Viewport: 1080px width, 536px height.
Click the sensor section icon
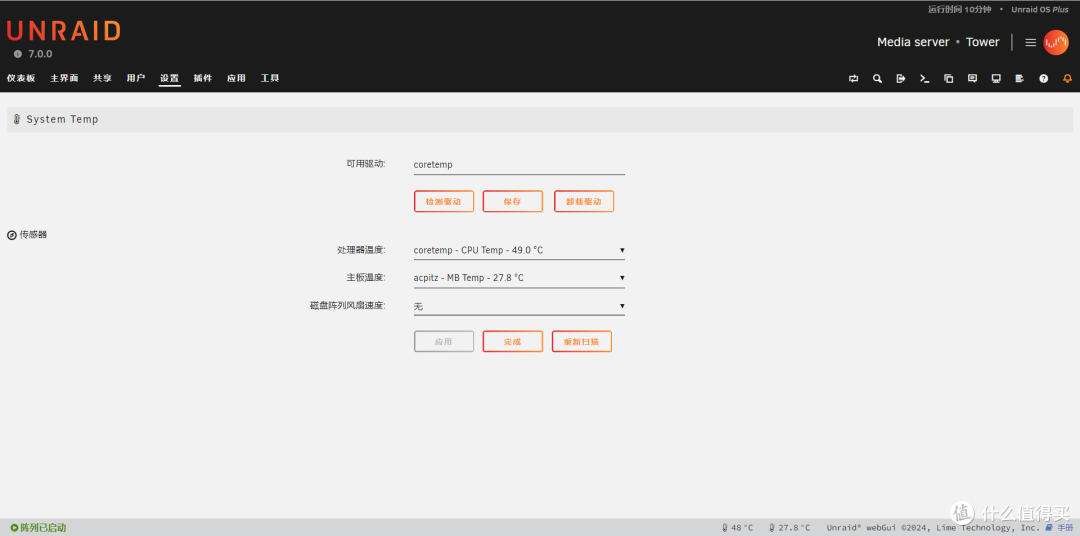coord(12,235)
